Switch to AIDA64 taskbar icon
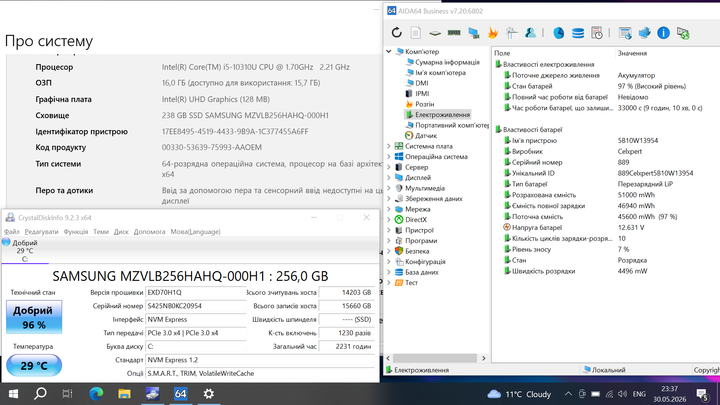The width and height of the screenshot is (720, 405). point(180,394)
